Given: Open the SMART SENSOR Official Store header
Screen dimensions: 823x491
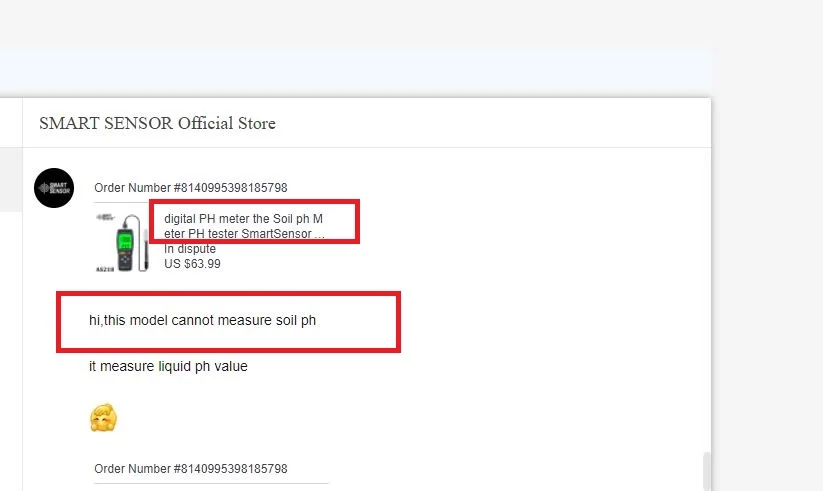Looking at the screenshot, I should point(157,123).
